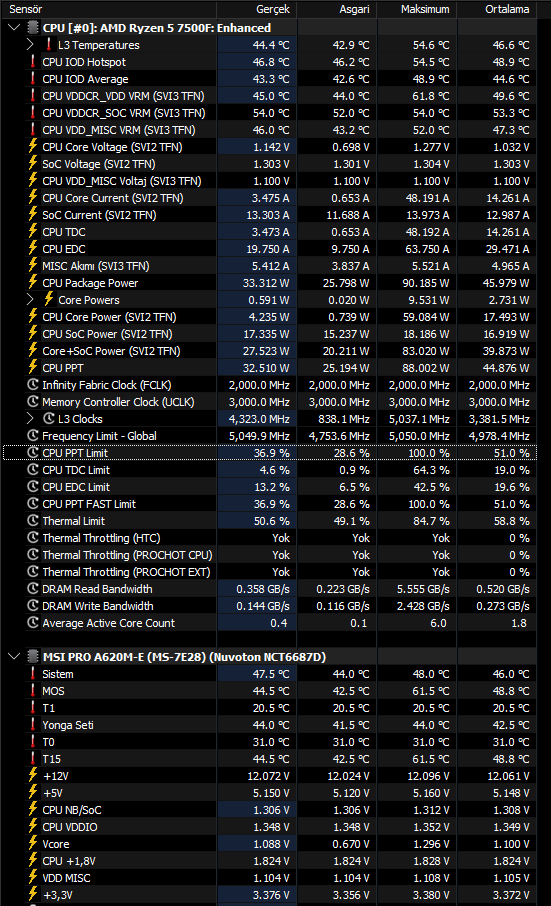Click clock icon of Thermal Throttling (HTC)
Screen dimensions: 551x906
tap(33, 537)
